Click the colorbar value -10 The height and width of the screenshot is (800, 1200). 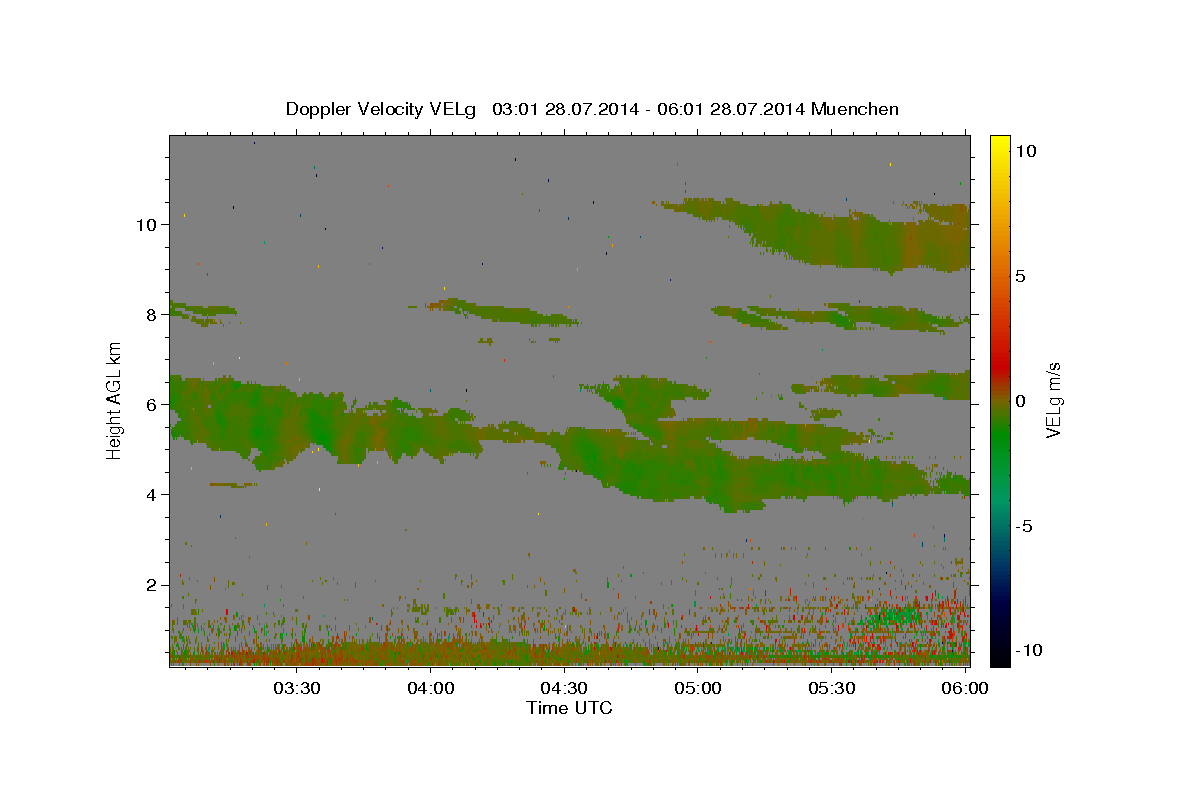pyautogui.click(x=1027, y=650)
